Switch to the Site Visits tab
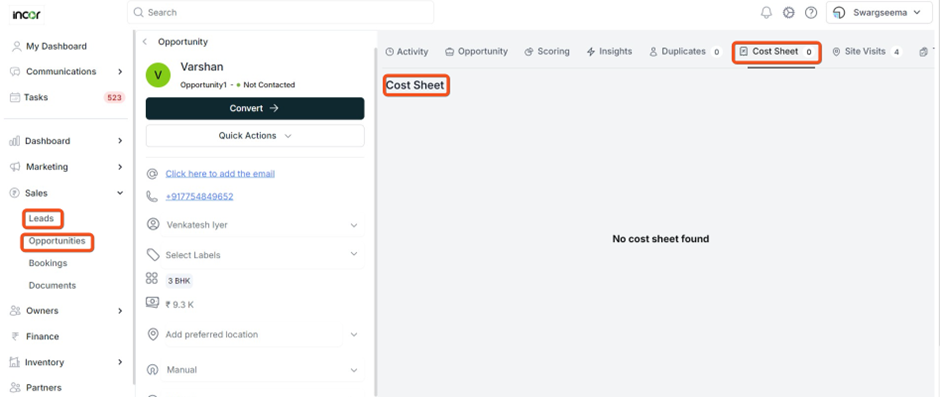 tap(867, 52)
